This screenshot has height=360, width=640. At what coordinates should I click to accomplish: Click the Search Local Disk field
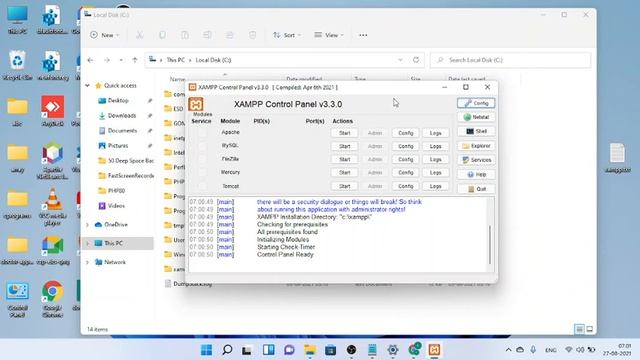pos(511,60)
